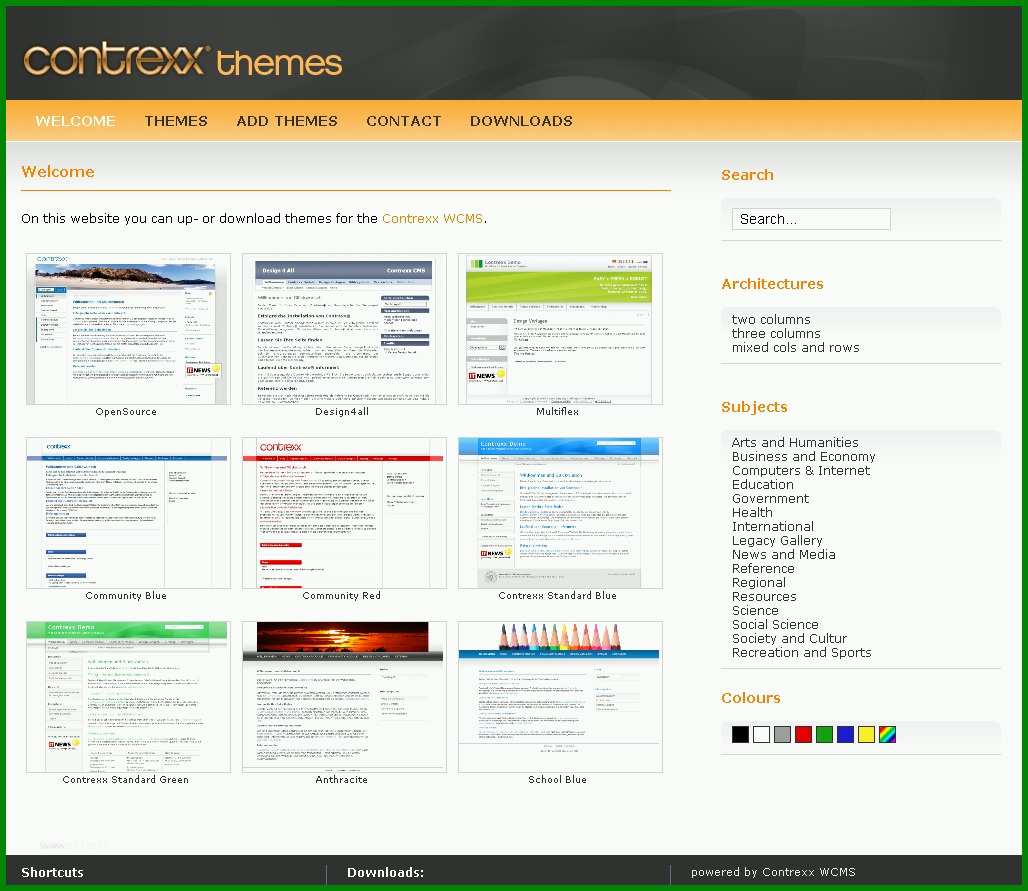1028x891 pixels.
Task: Click the Community Blue caption
Action: click(126, 596)
